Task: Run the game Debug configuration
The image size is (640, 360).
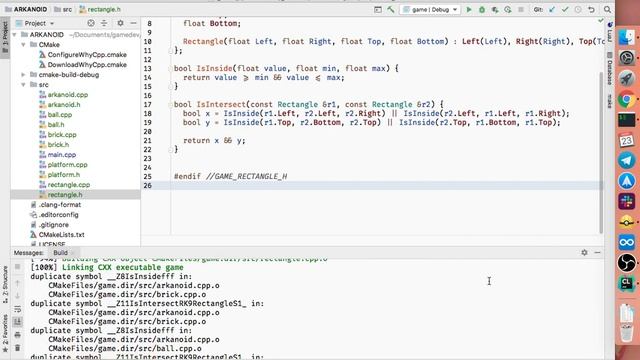Action: (x=469, y=9)
